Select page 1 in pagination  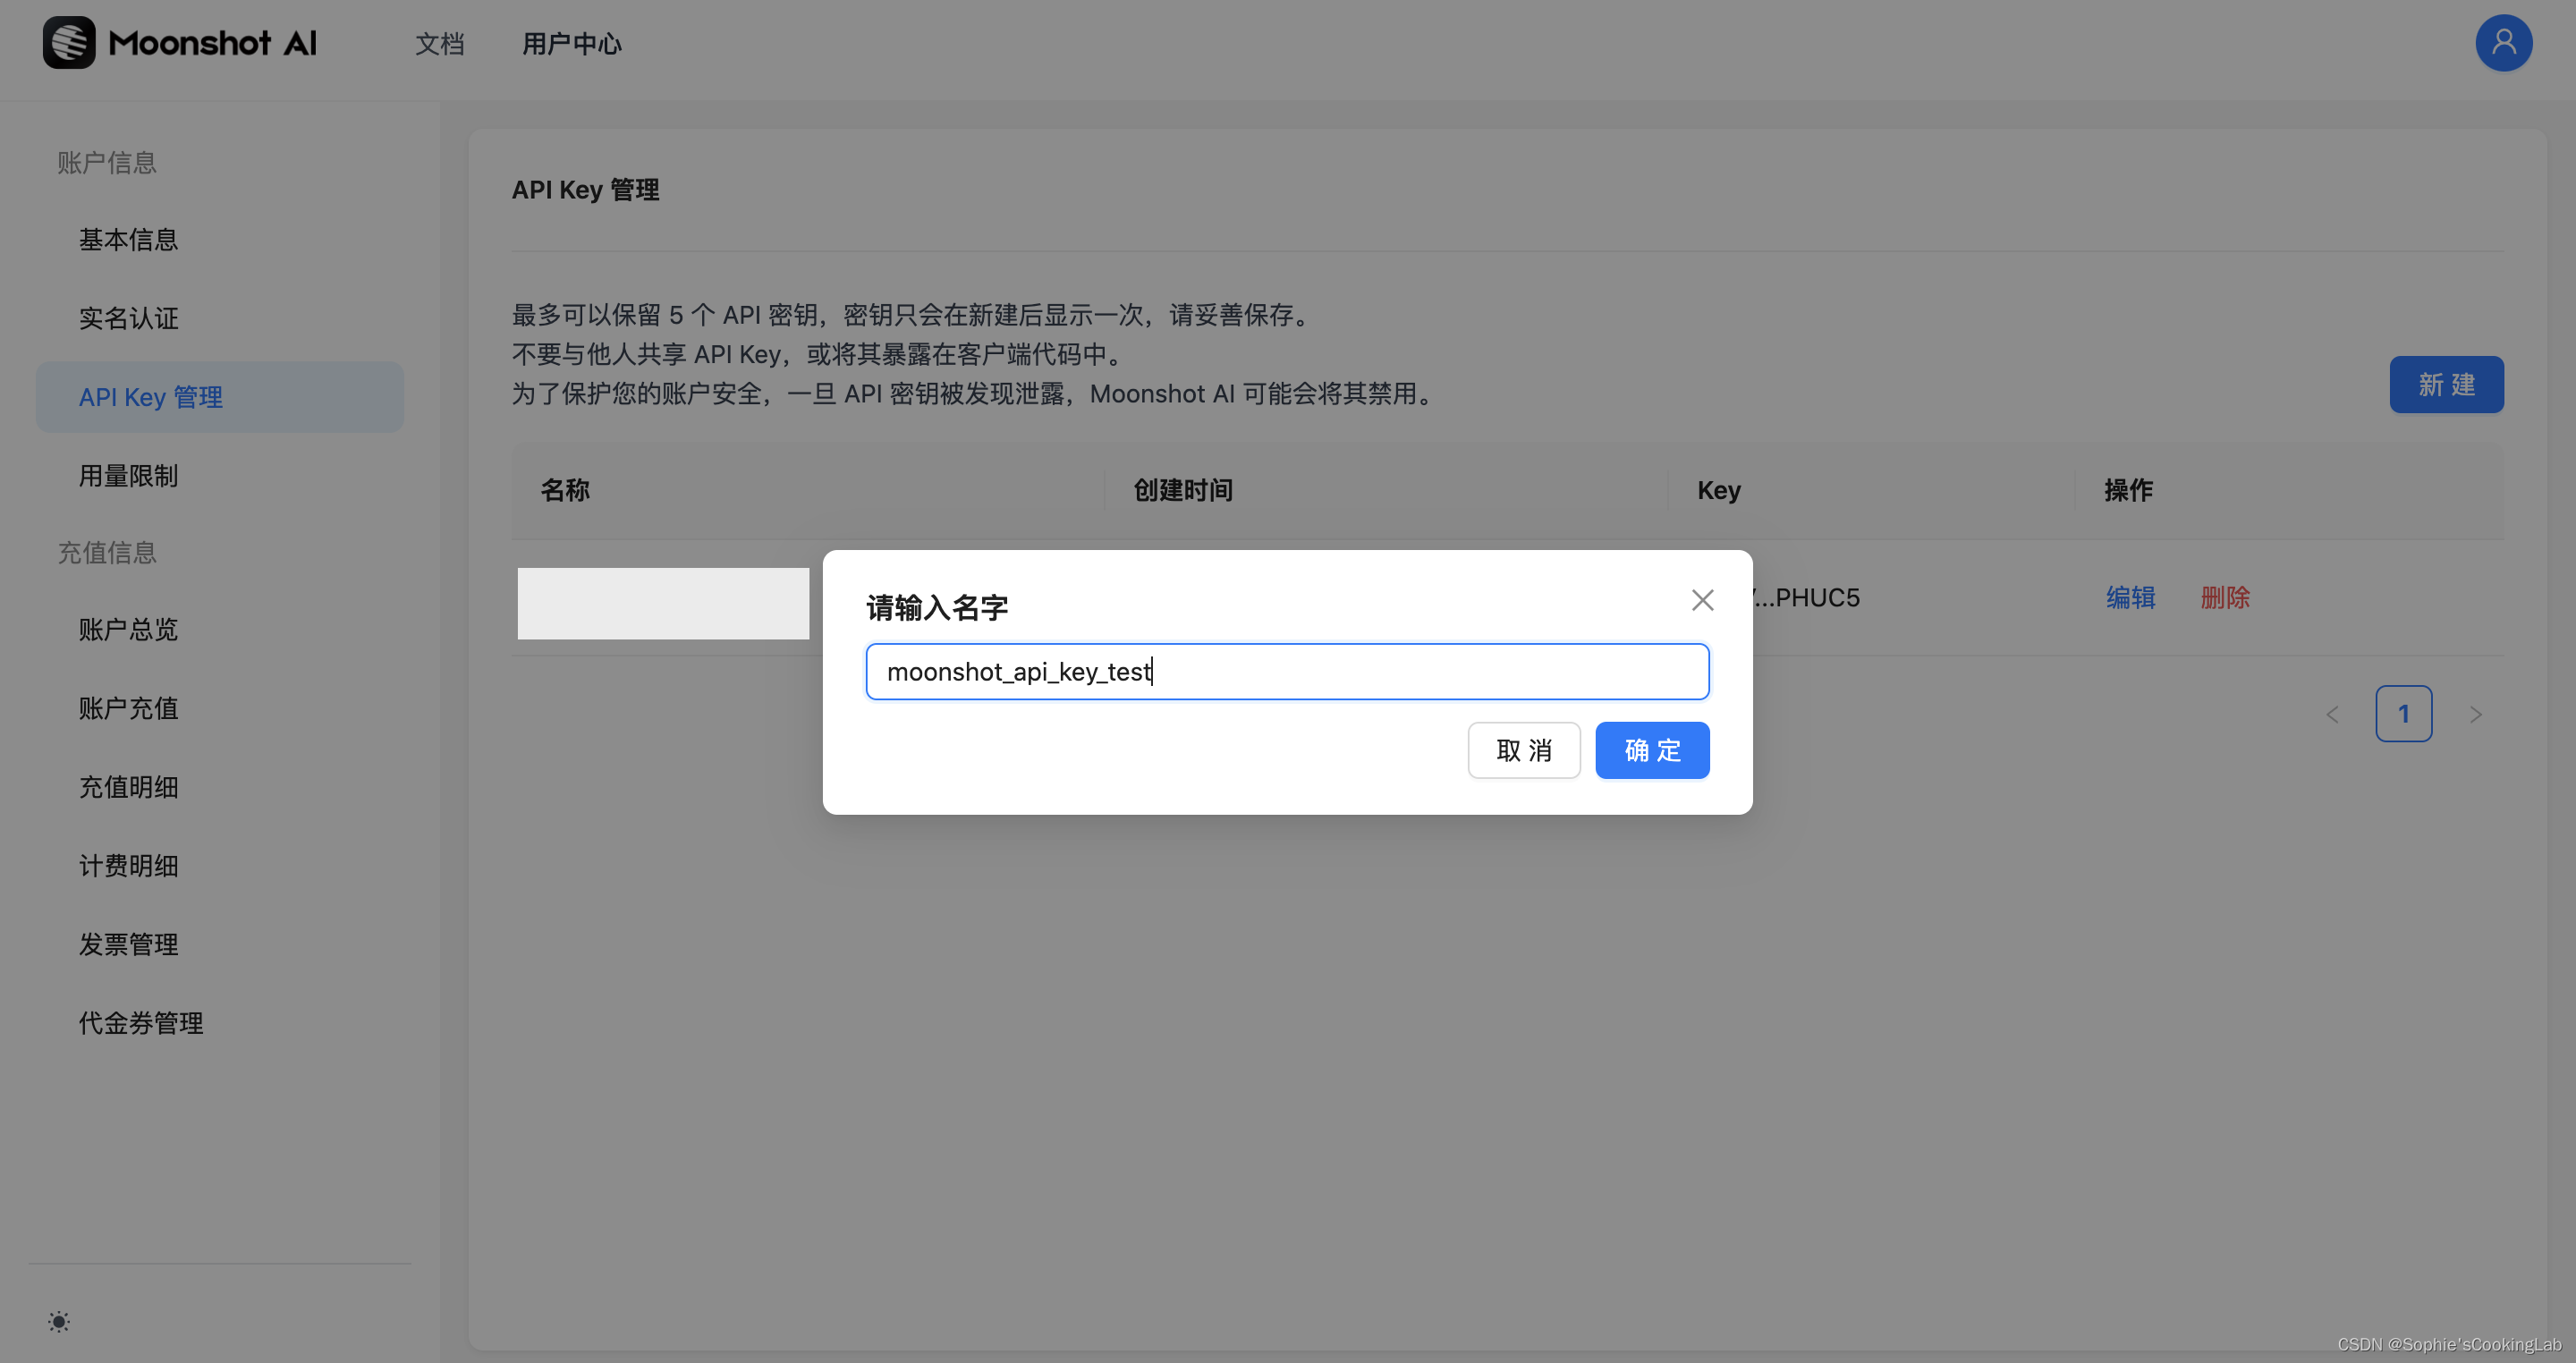pyautogui.click(x=2403, y=714)
